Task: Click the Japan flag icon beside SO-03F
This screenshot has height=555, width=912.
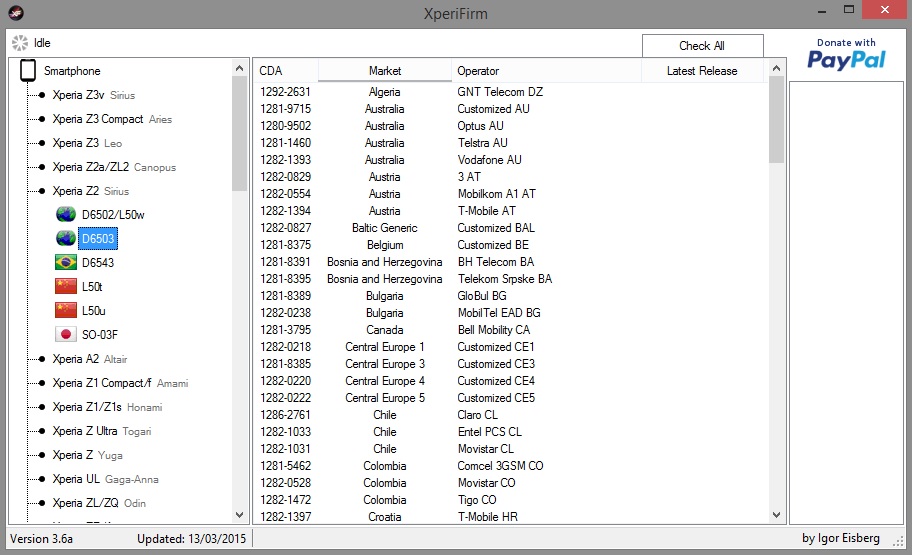Action: tap(66, 334)
